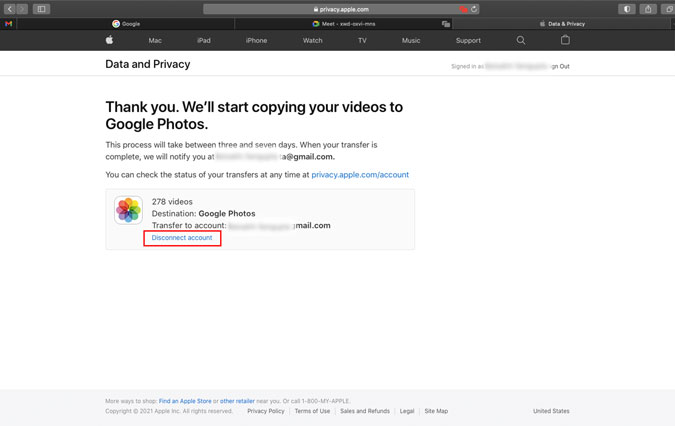Click the Sign Out link
This screenshot has width=675, height=426.
558,66
